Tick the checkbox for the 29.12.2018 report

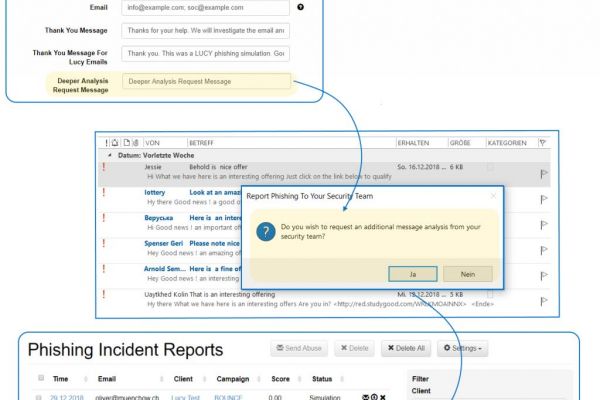click(41, 397)
